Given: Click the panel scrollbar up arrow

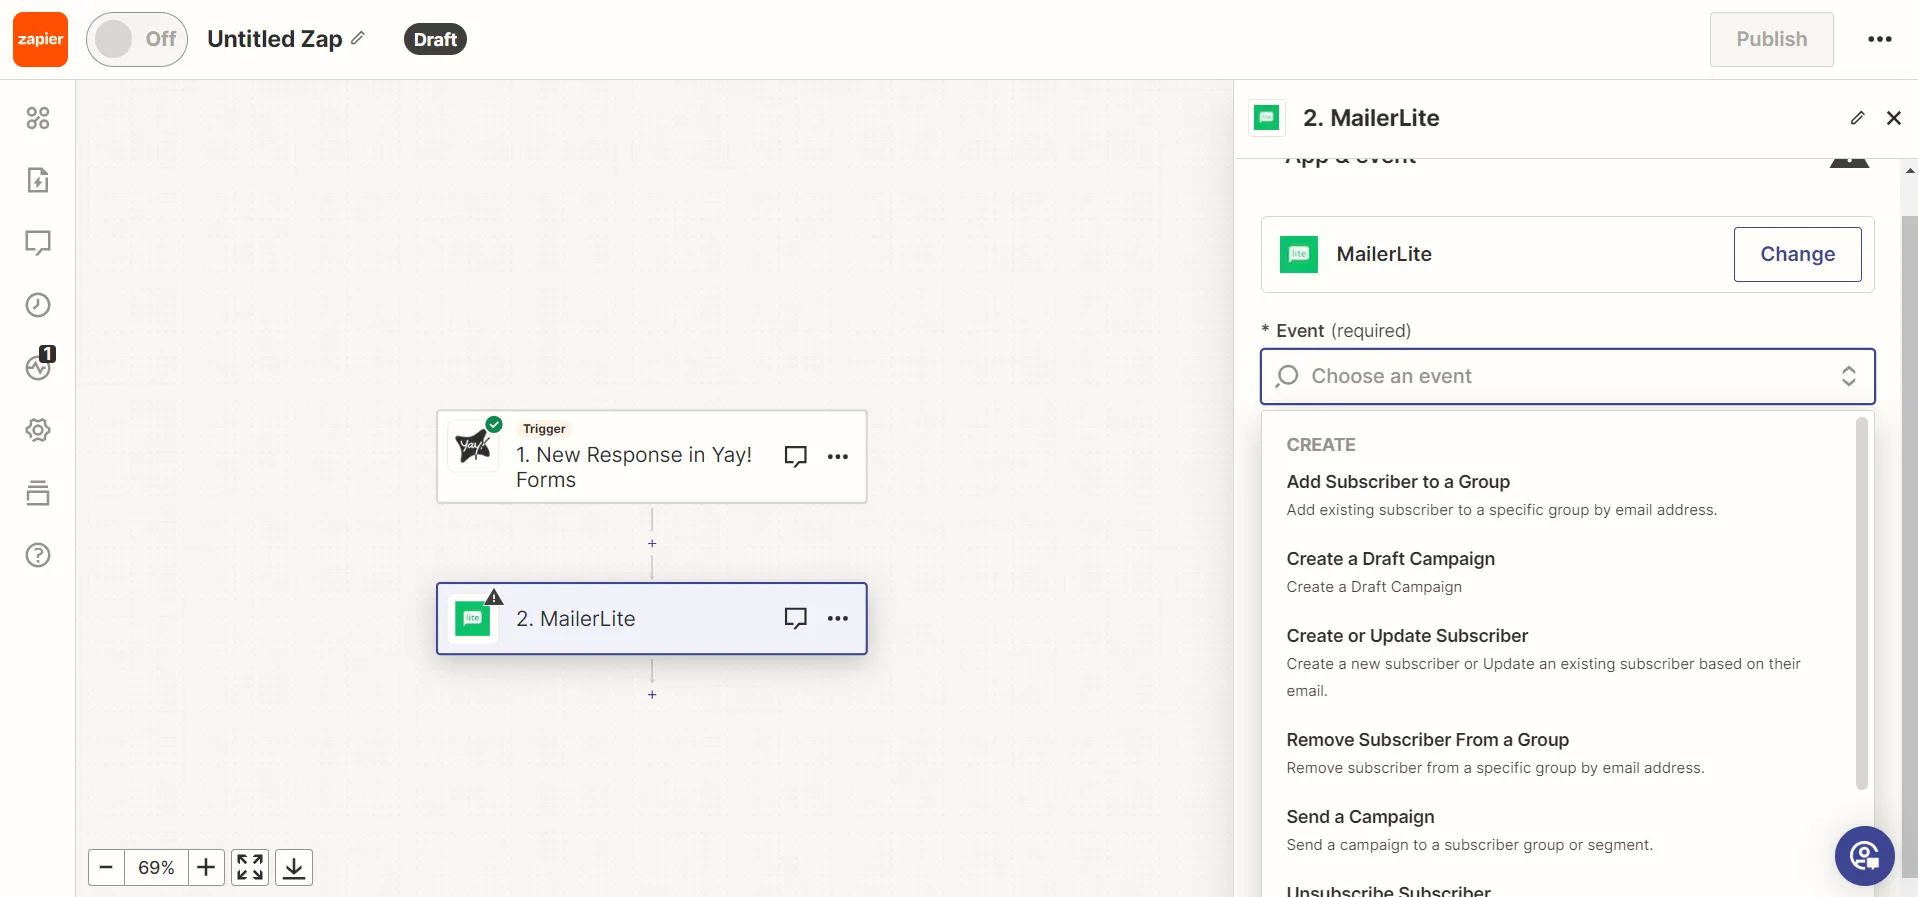Looking at the screenshot, I should (x=1910, y=171).
